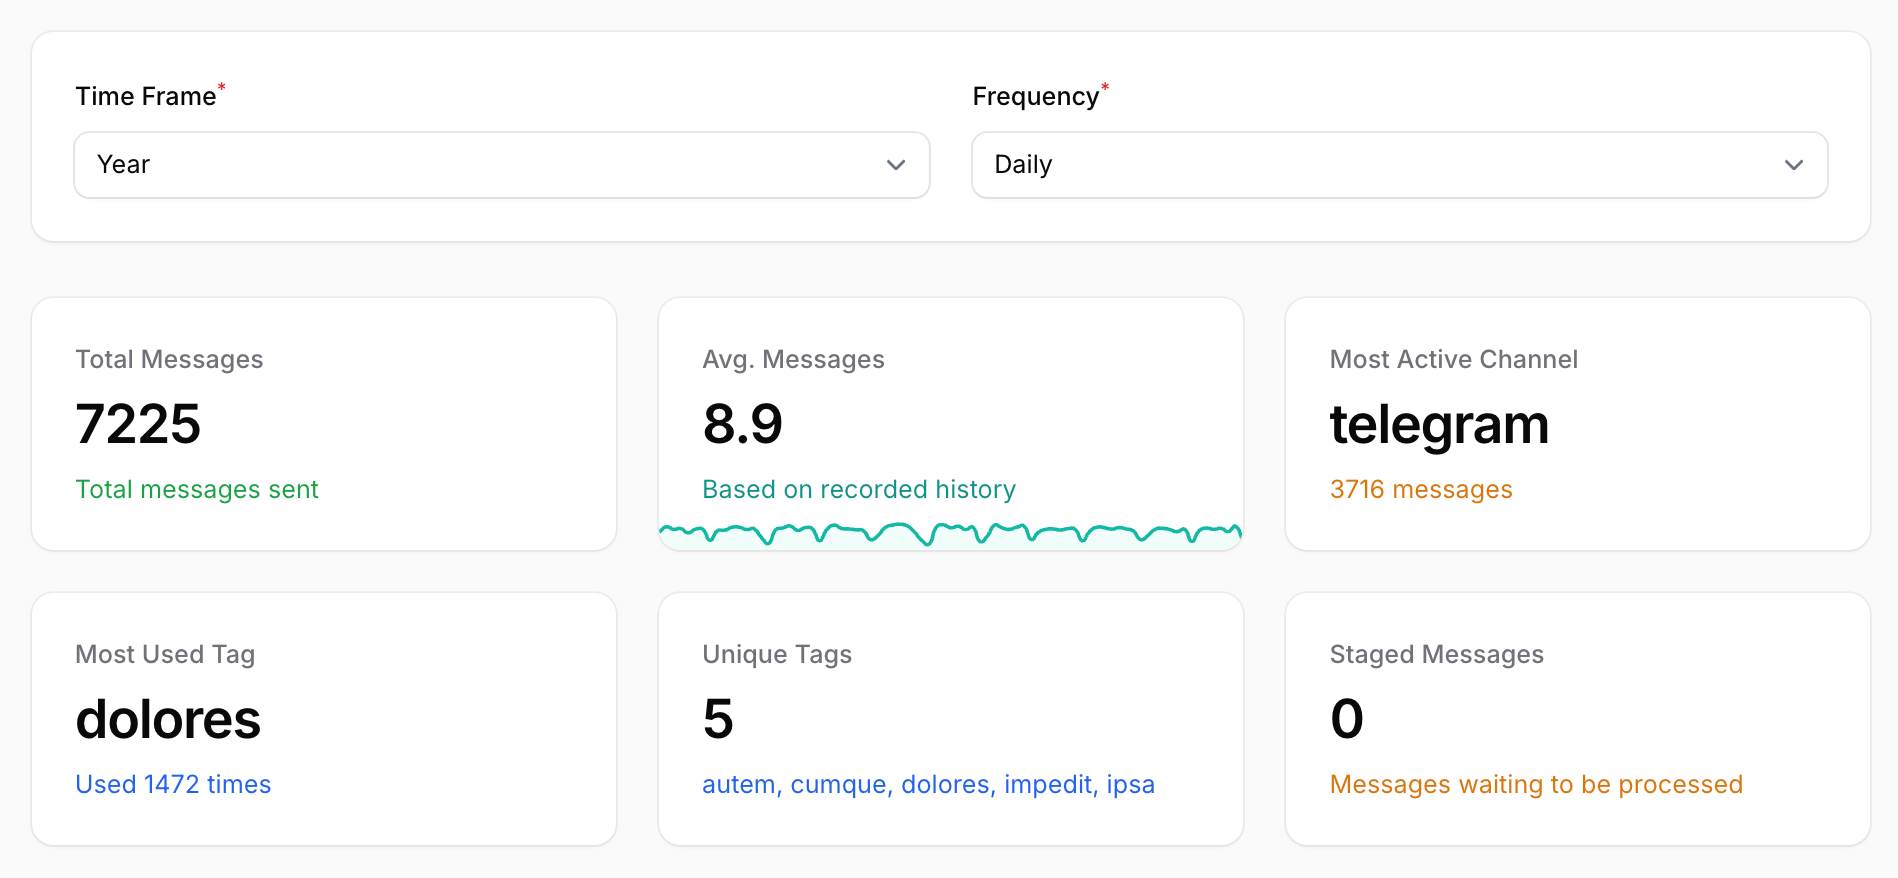Click the Frequency label
The width and height of the screenshot is (1898, 878).
(1036, 96)
